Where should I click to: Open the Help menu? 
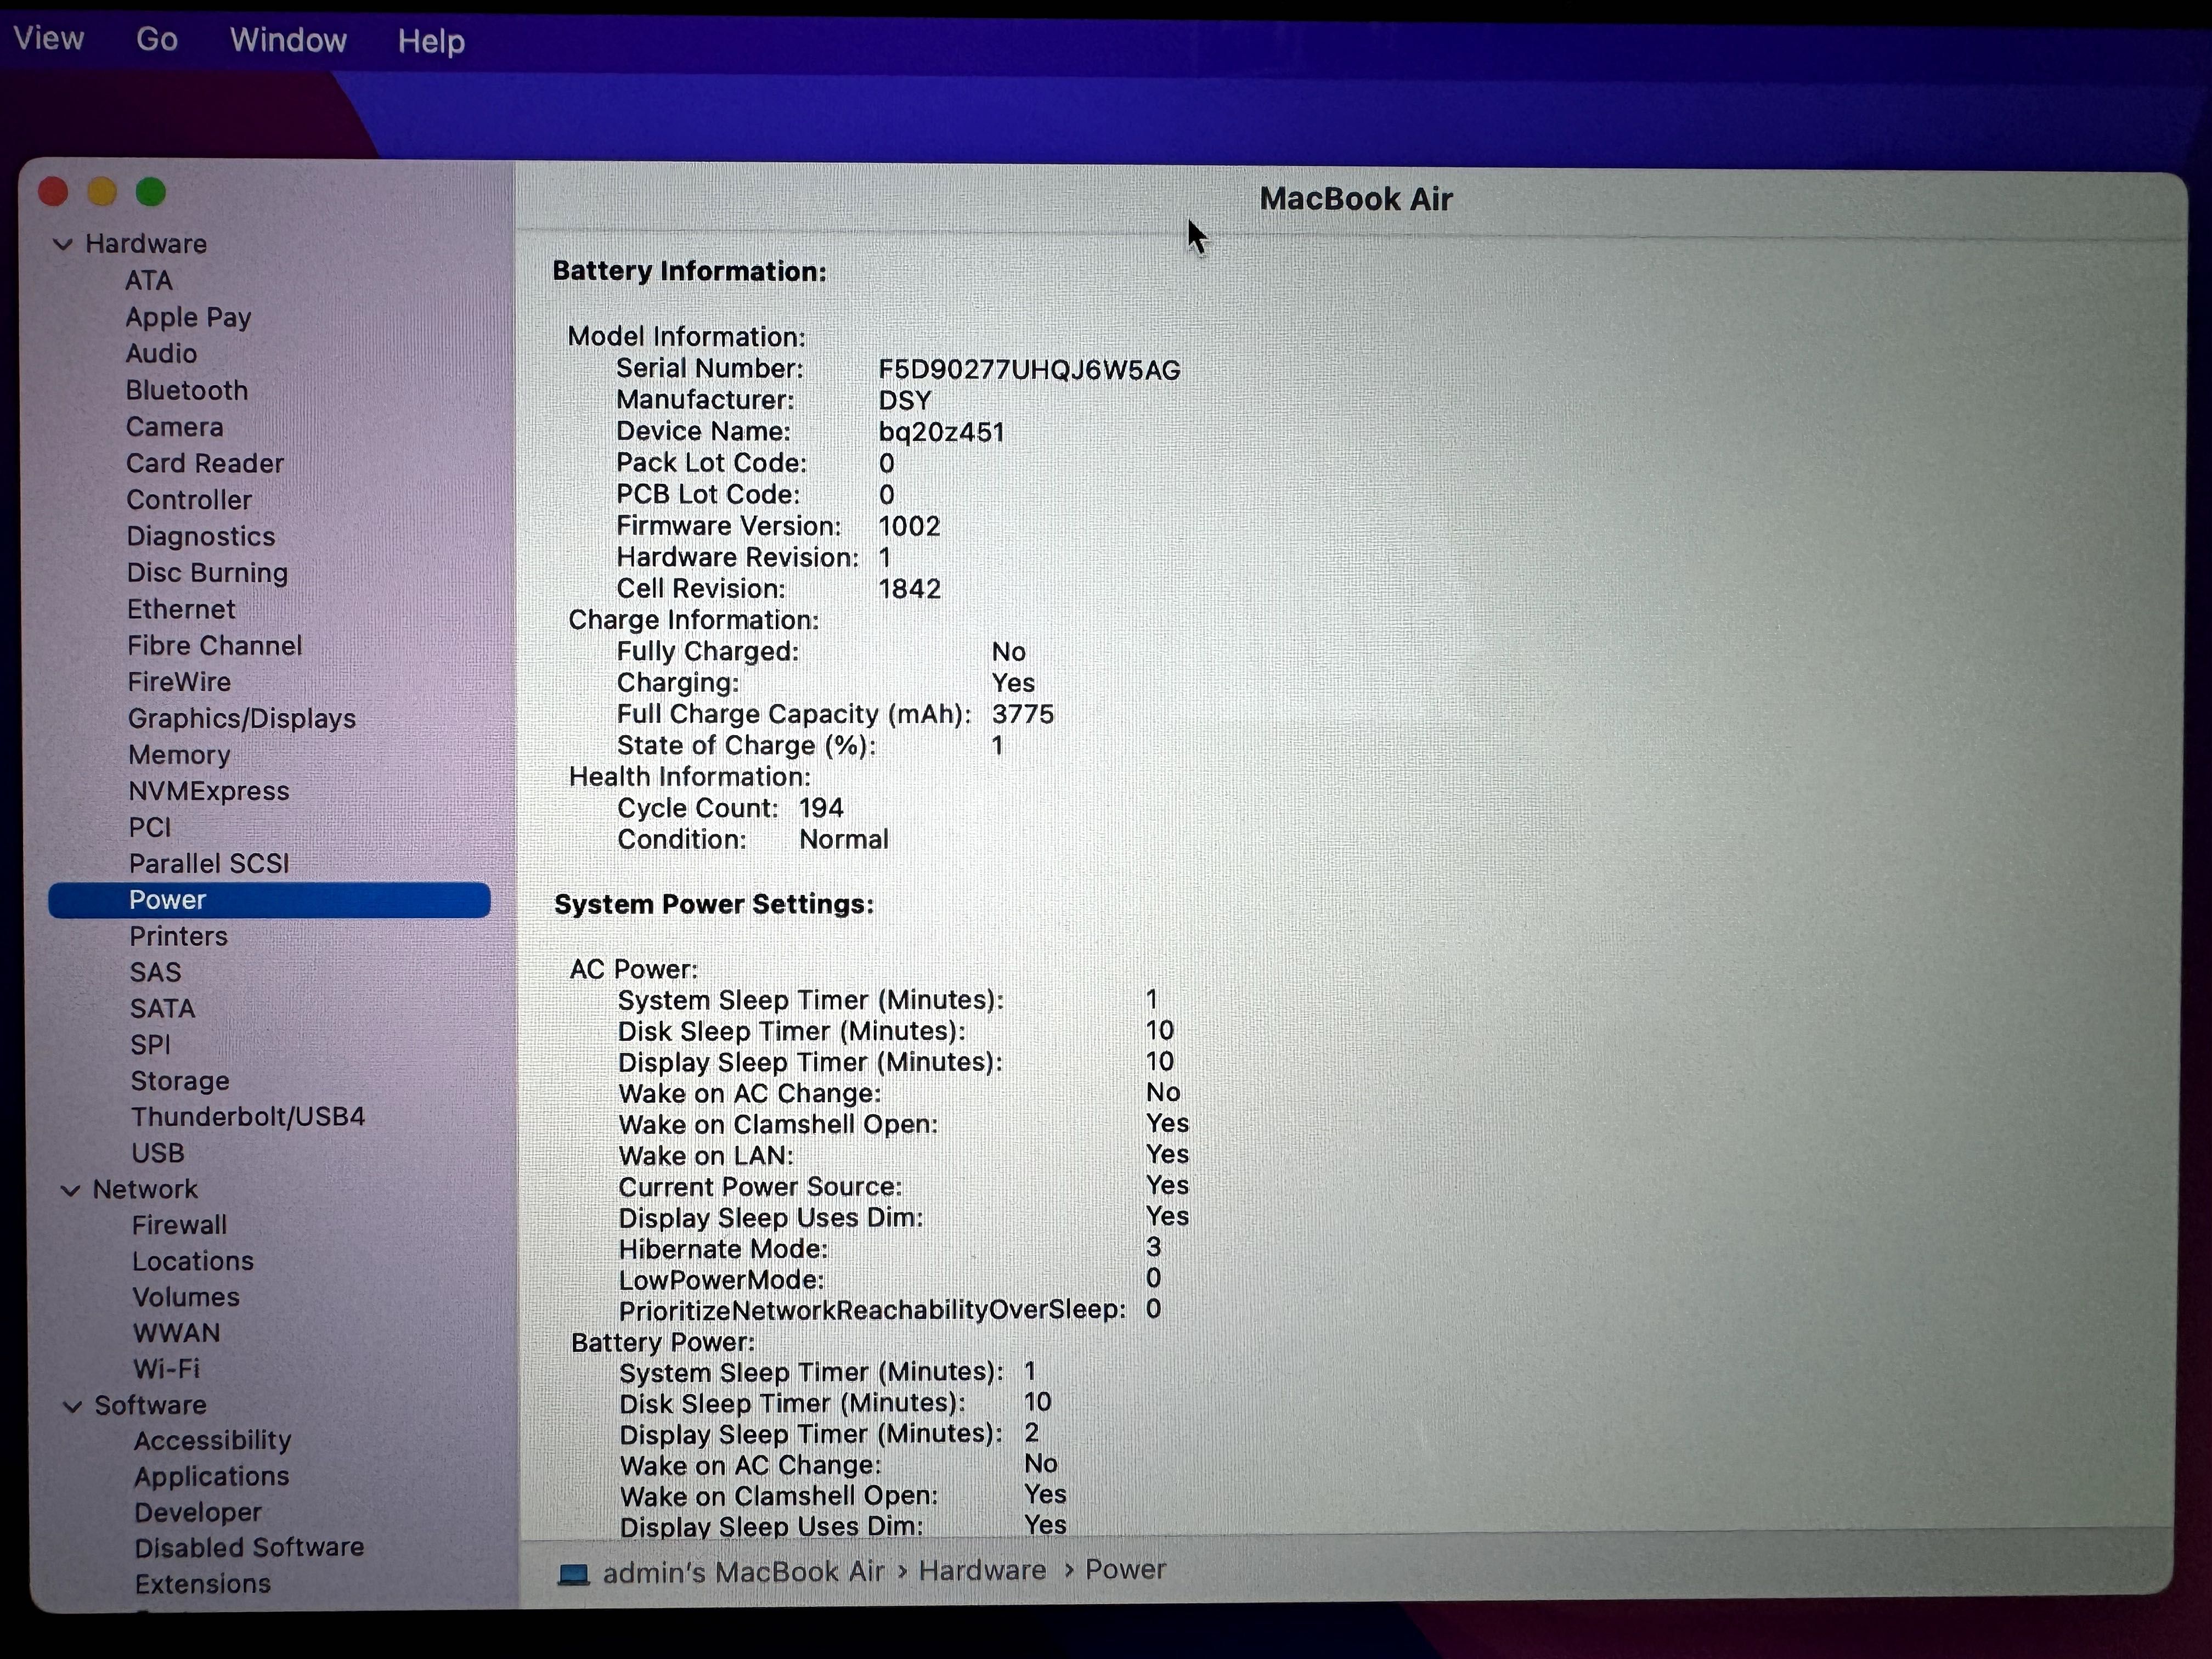pyautogui.click(x=431, y=41)
